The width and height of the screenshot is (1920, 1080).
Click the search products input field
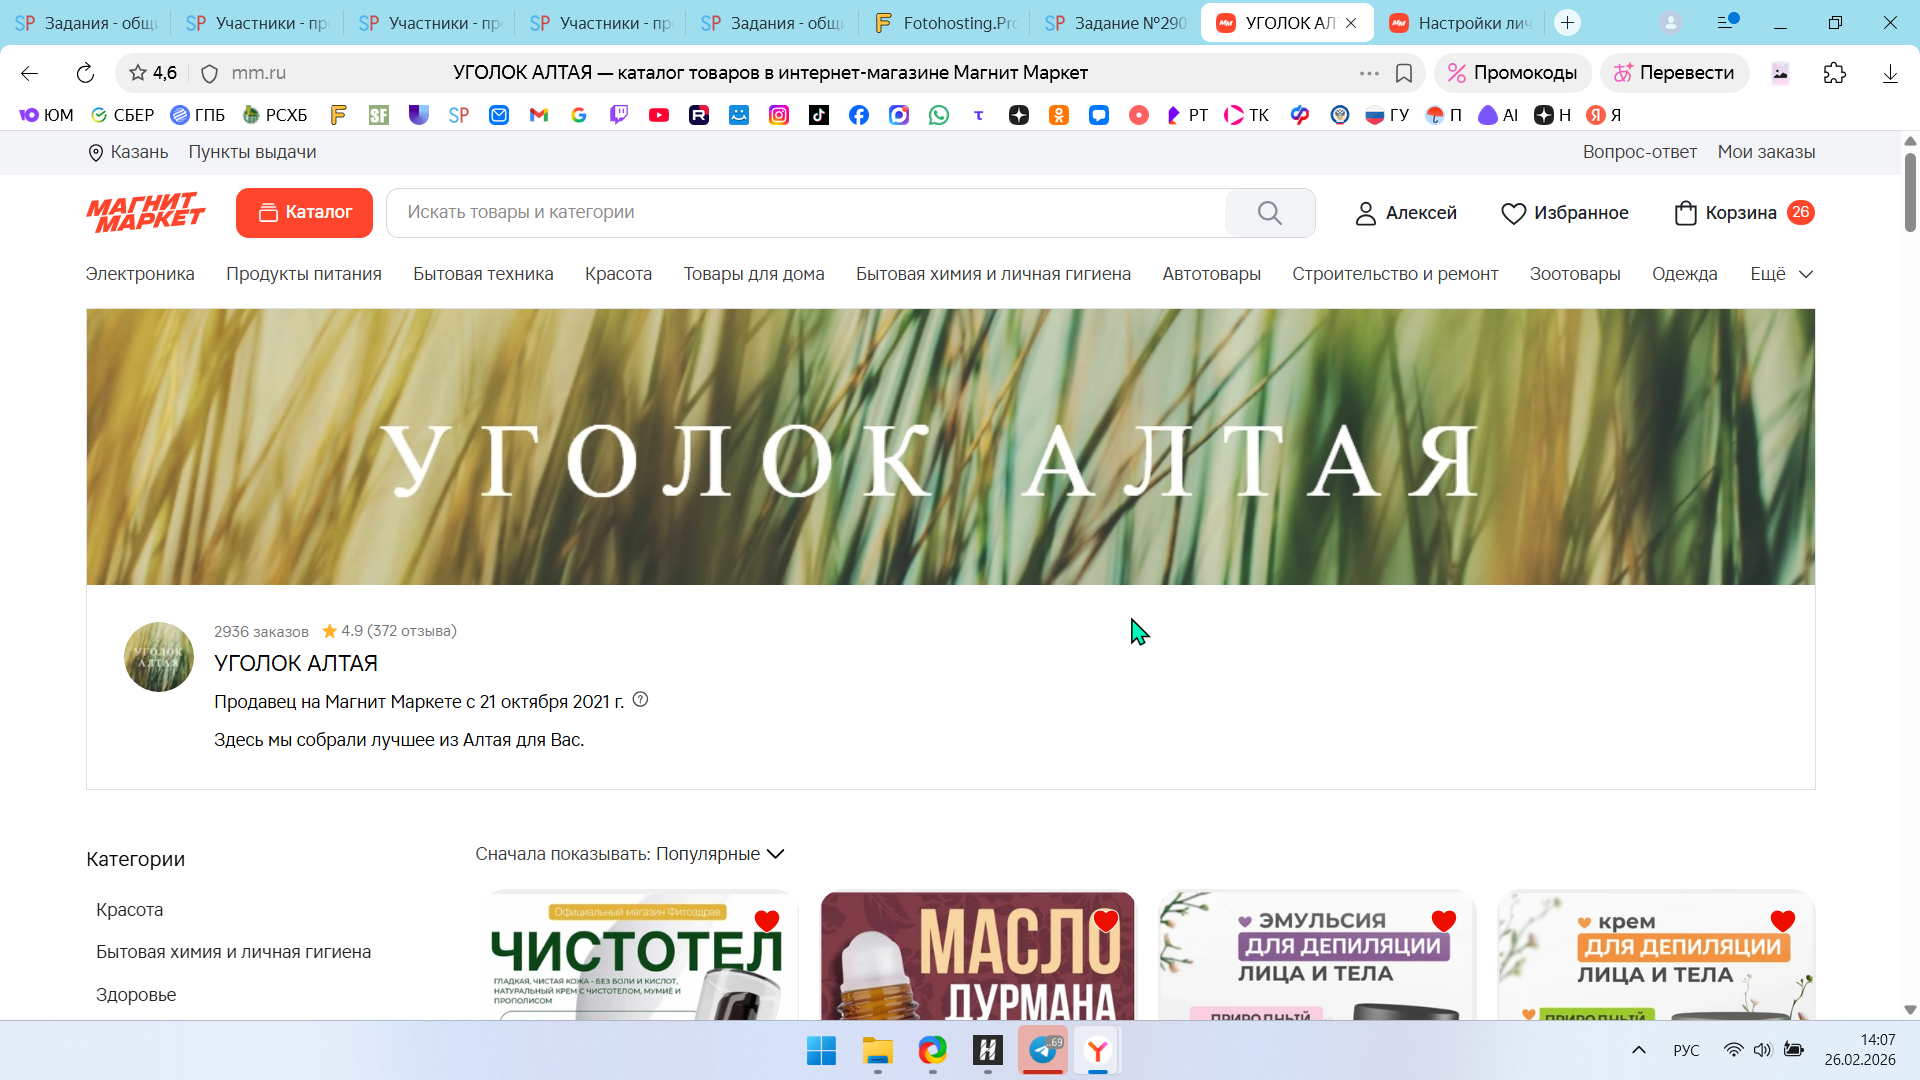click(x=805, y=212)
